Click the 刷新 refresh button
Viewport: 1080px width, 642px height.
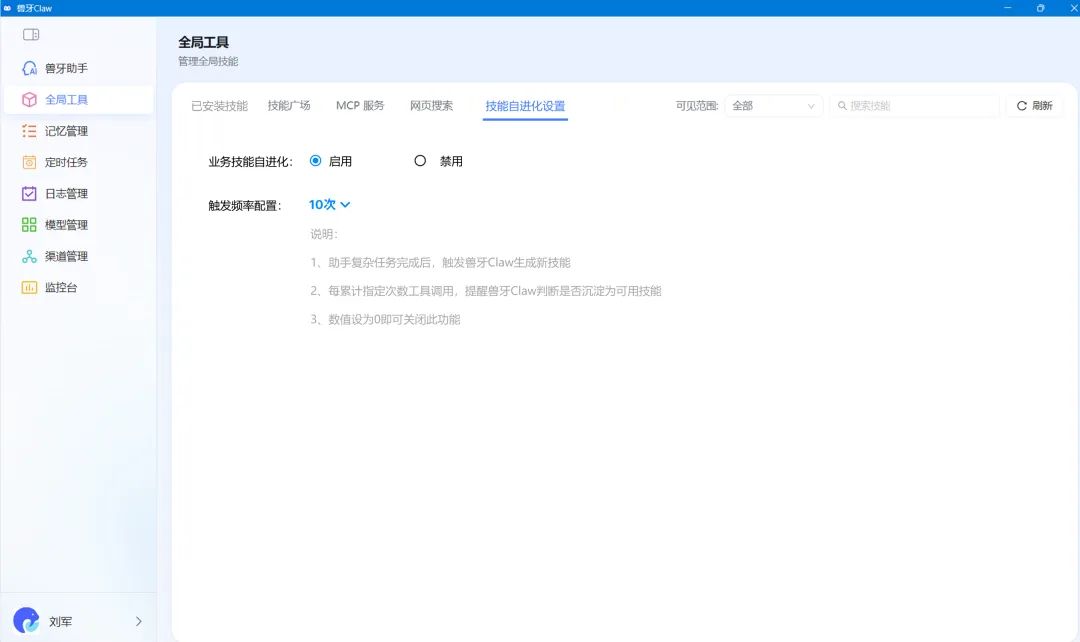tap(1035, 106)
